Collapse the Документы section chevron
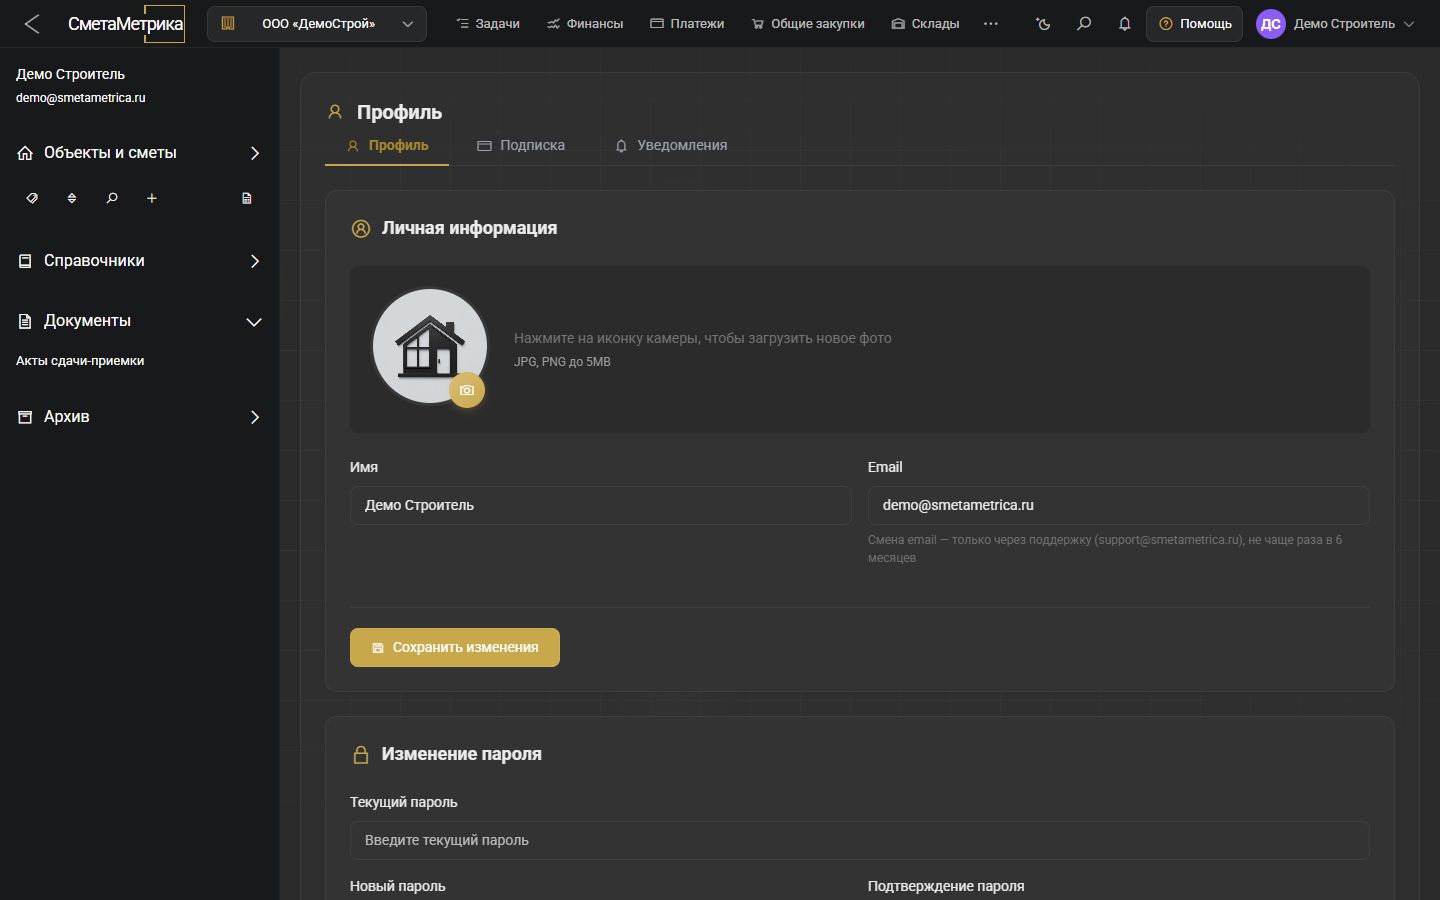 [x=254, y=322]
